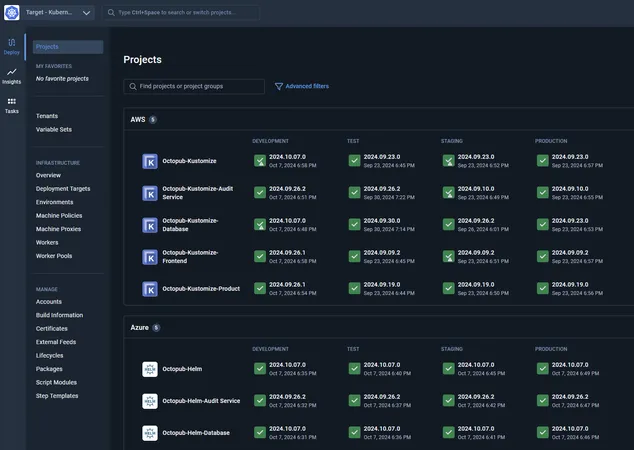Click the Octopub-Kustomize project icon

pos(150,161)
